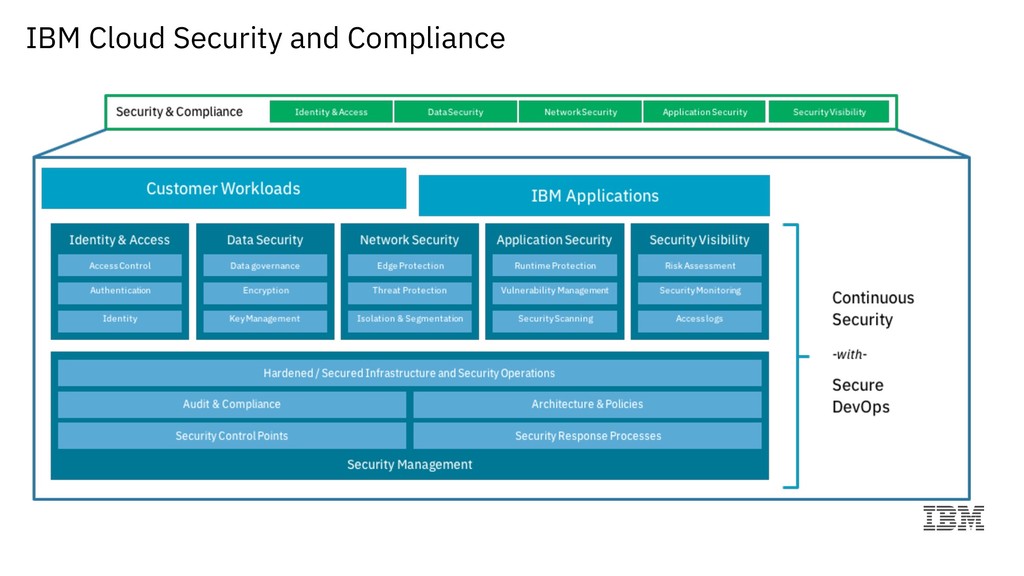Image resolution: width=1024 pixels, height=576 pixels.
Task: Click the Access logs box
Action: pos(700,321)
